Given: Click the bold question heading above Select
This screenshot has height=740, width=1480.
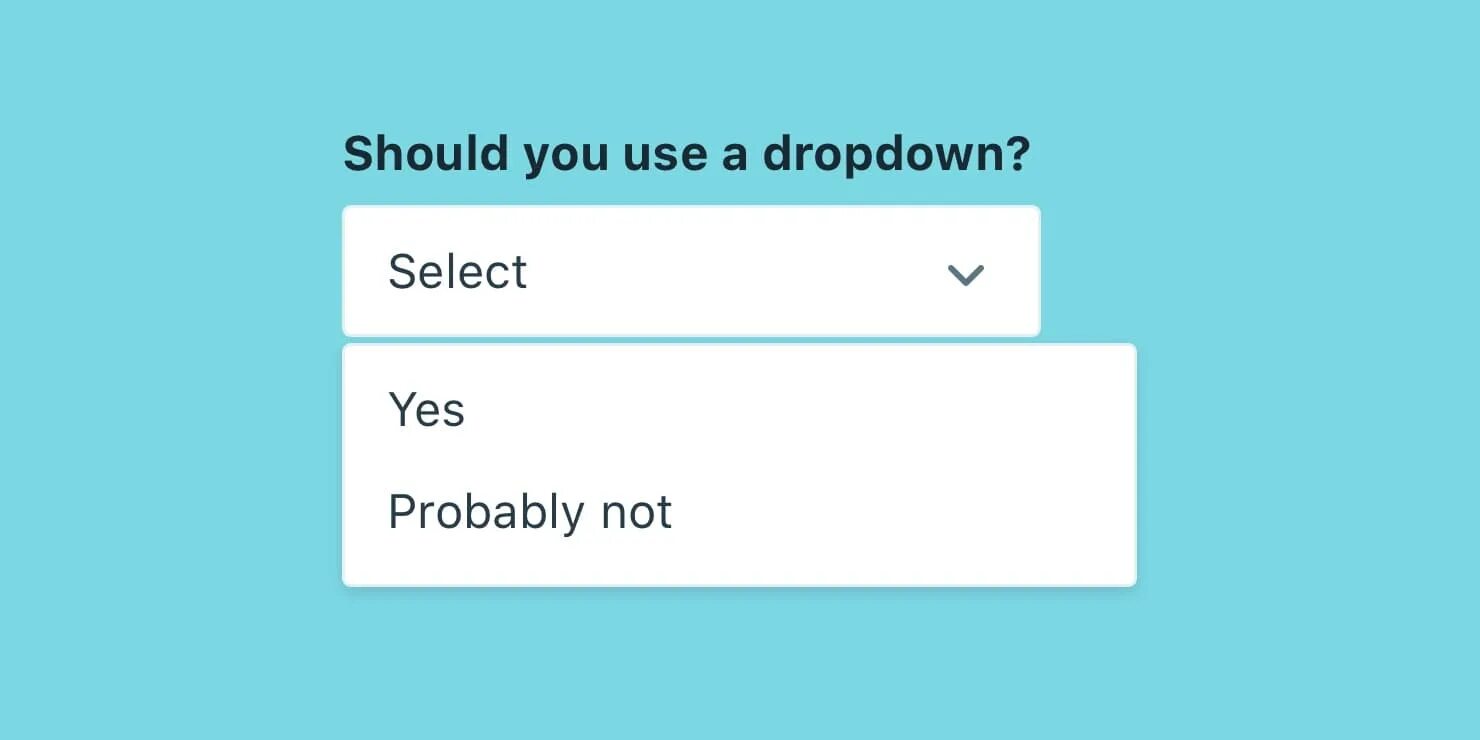Looking at the screenshot, I should (x=687, y=154).
